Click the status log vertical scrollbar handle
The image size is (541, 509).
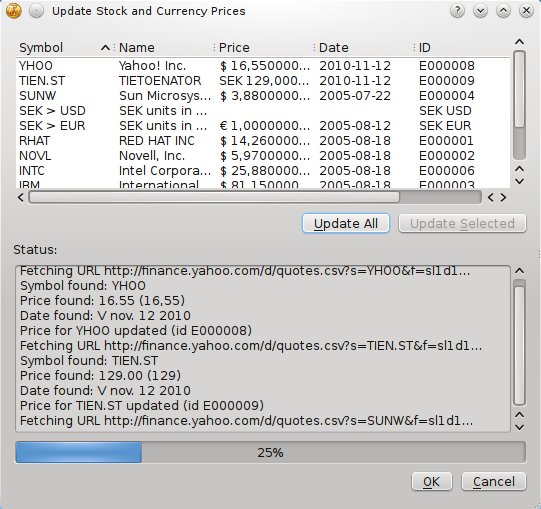click(519, 346)
